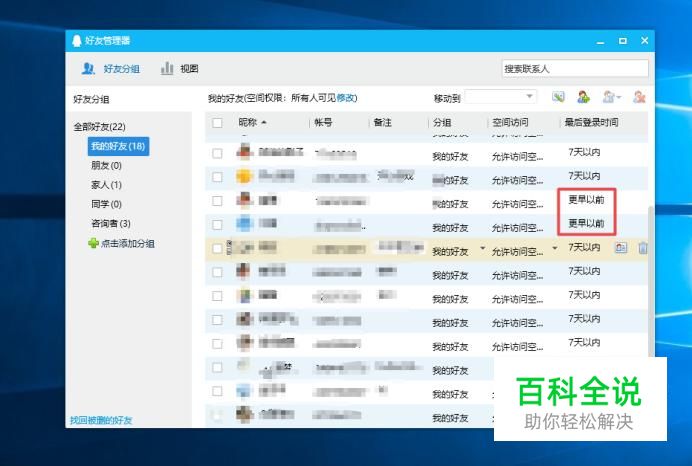Select the 我的好友(18) group
Viewport: 692px width, 466px height.
(118, 147)
